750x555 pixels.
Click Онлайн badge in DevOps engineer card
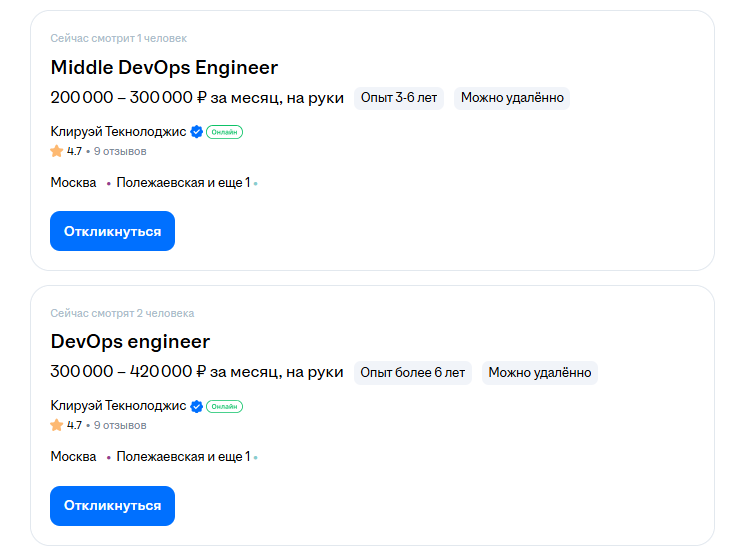[x=224, y=406]
